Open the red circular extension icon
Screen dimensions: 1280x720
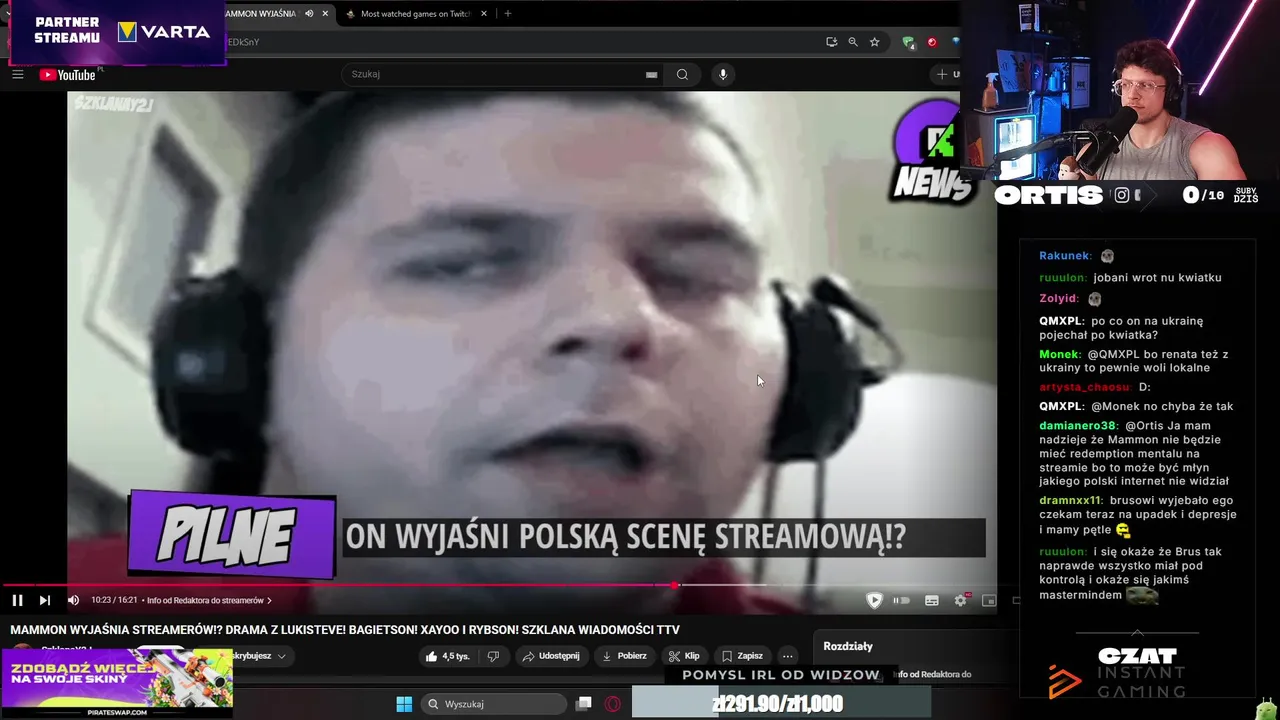932,42
